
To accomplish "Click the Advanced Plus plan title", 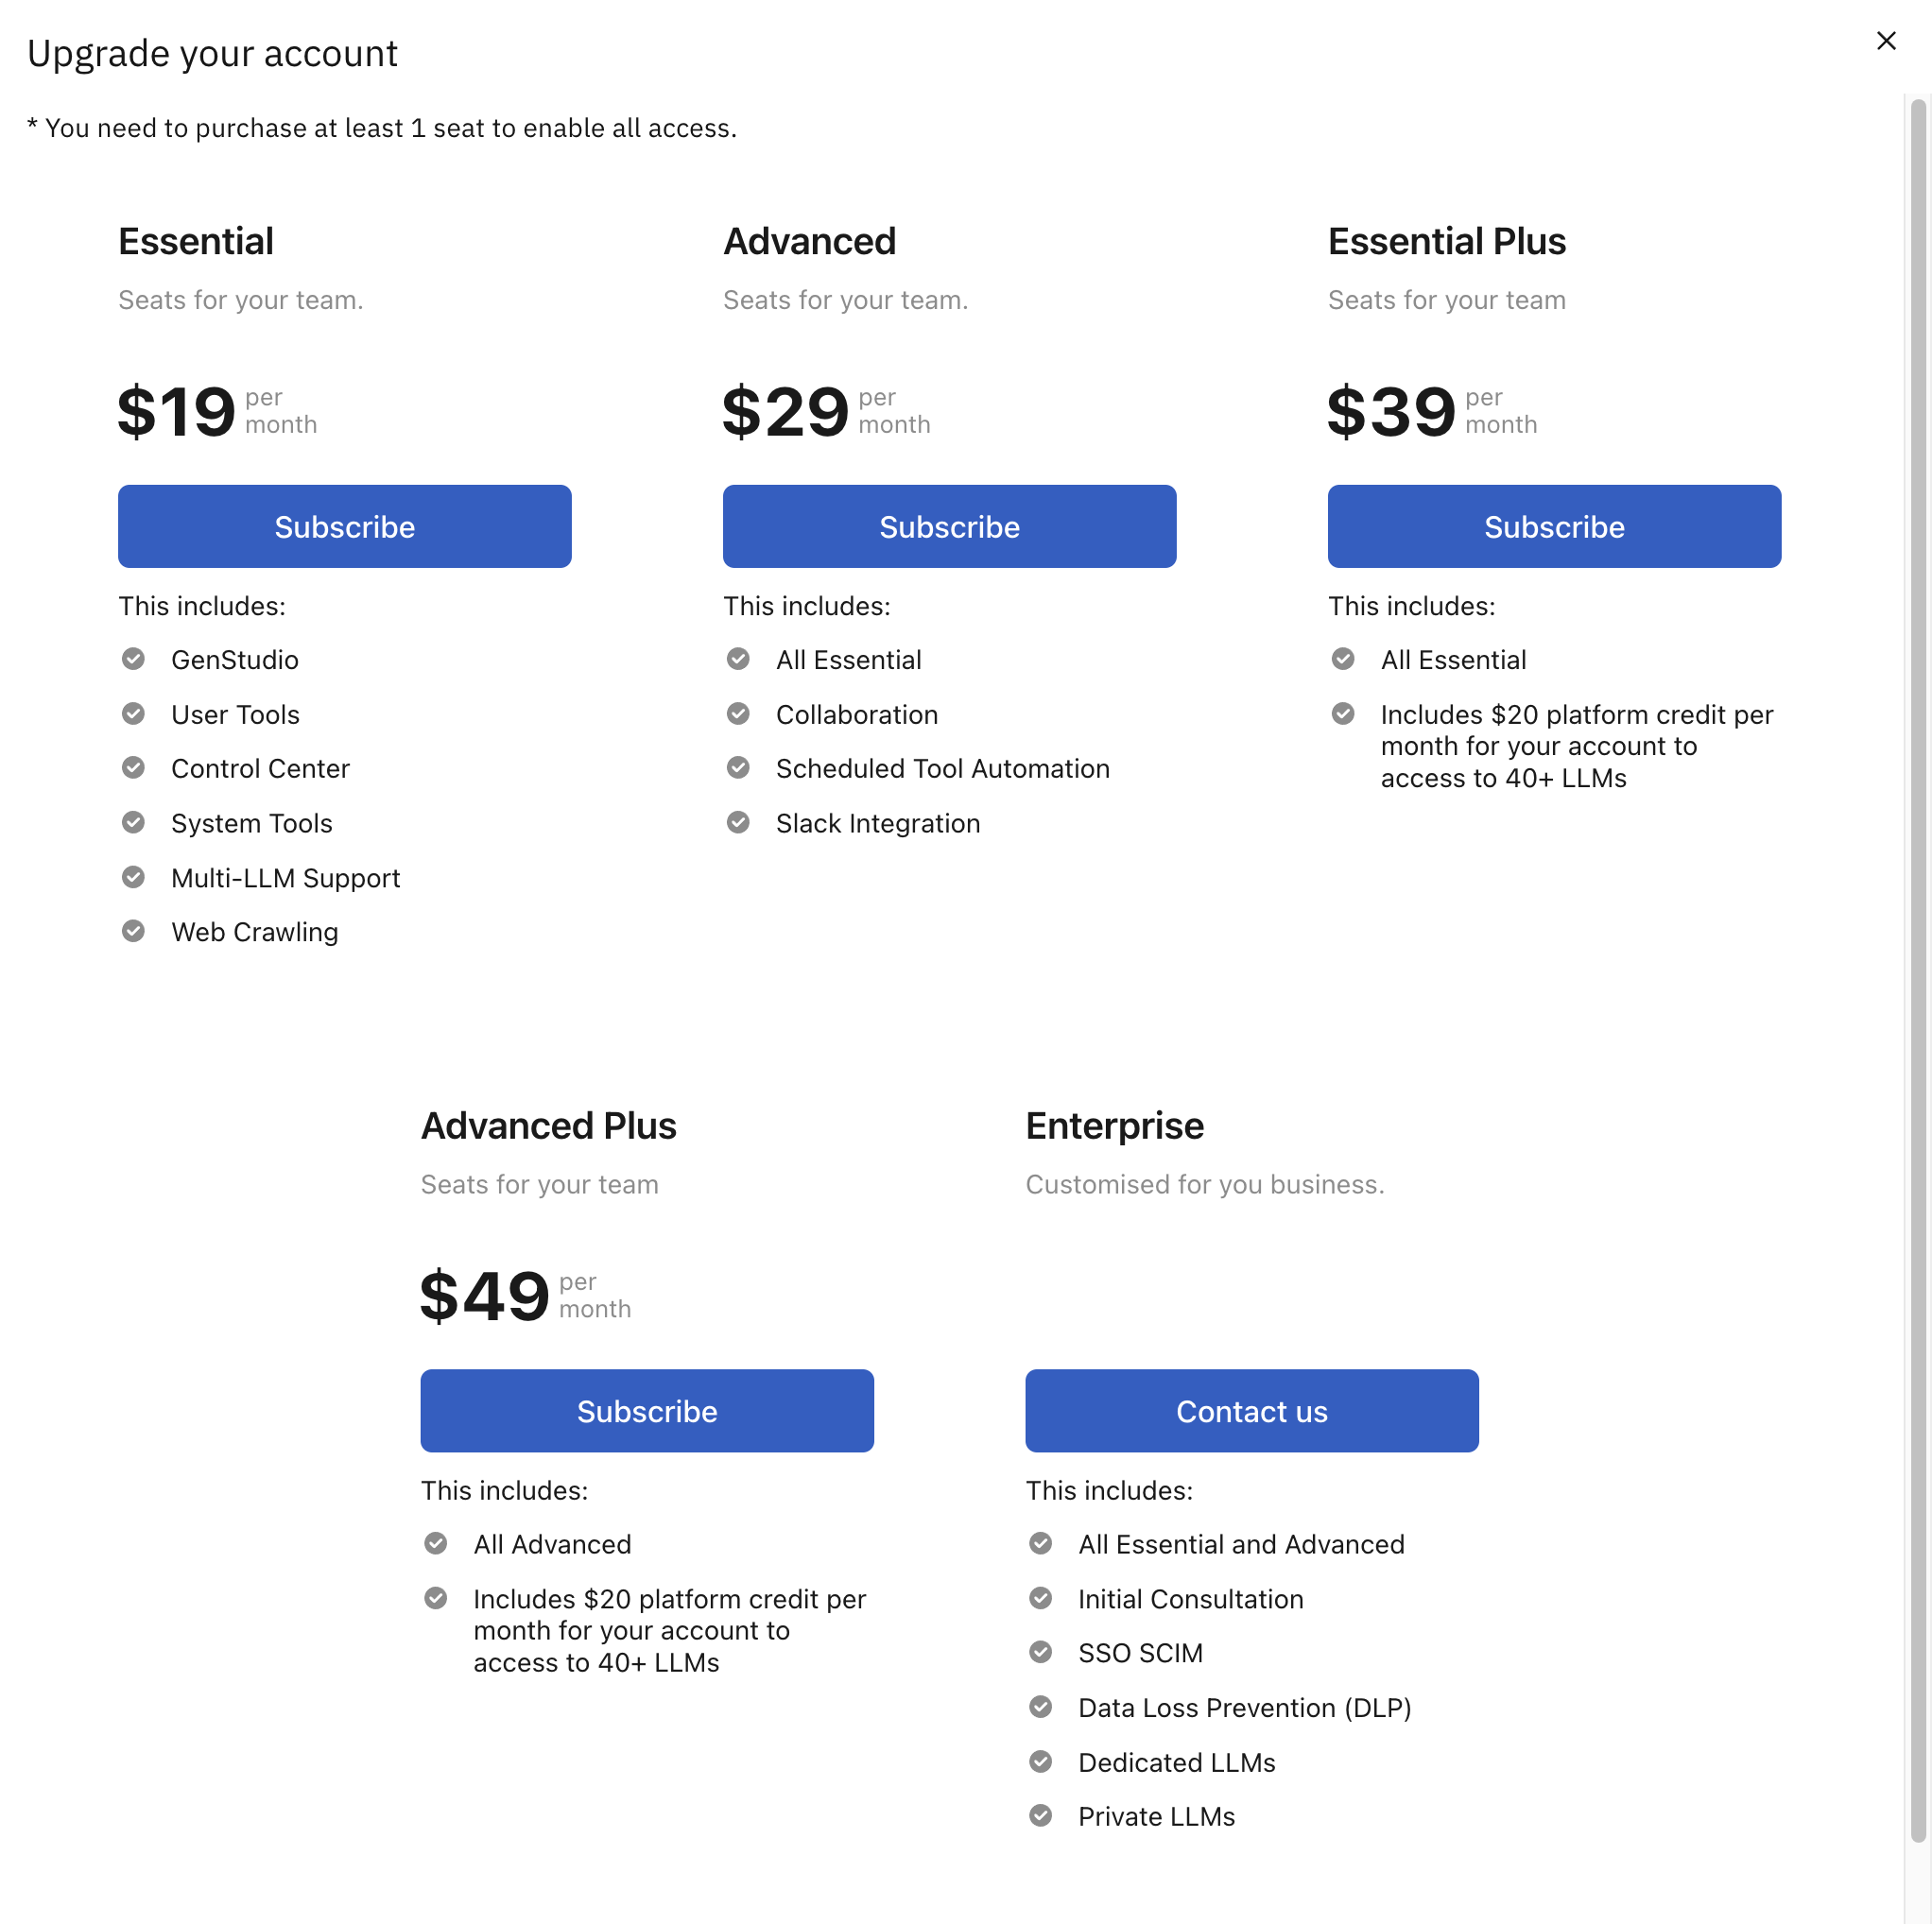I will pyautogui.click(x=548, y=1125).
